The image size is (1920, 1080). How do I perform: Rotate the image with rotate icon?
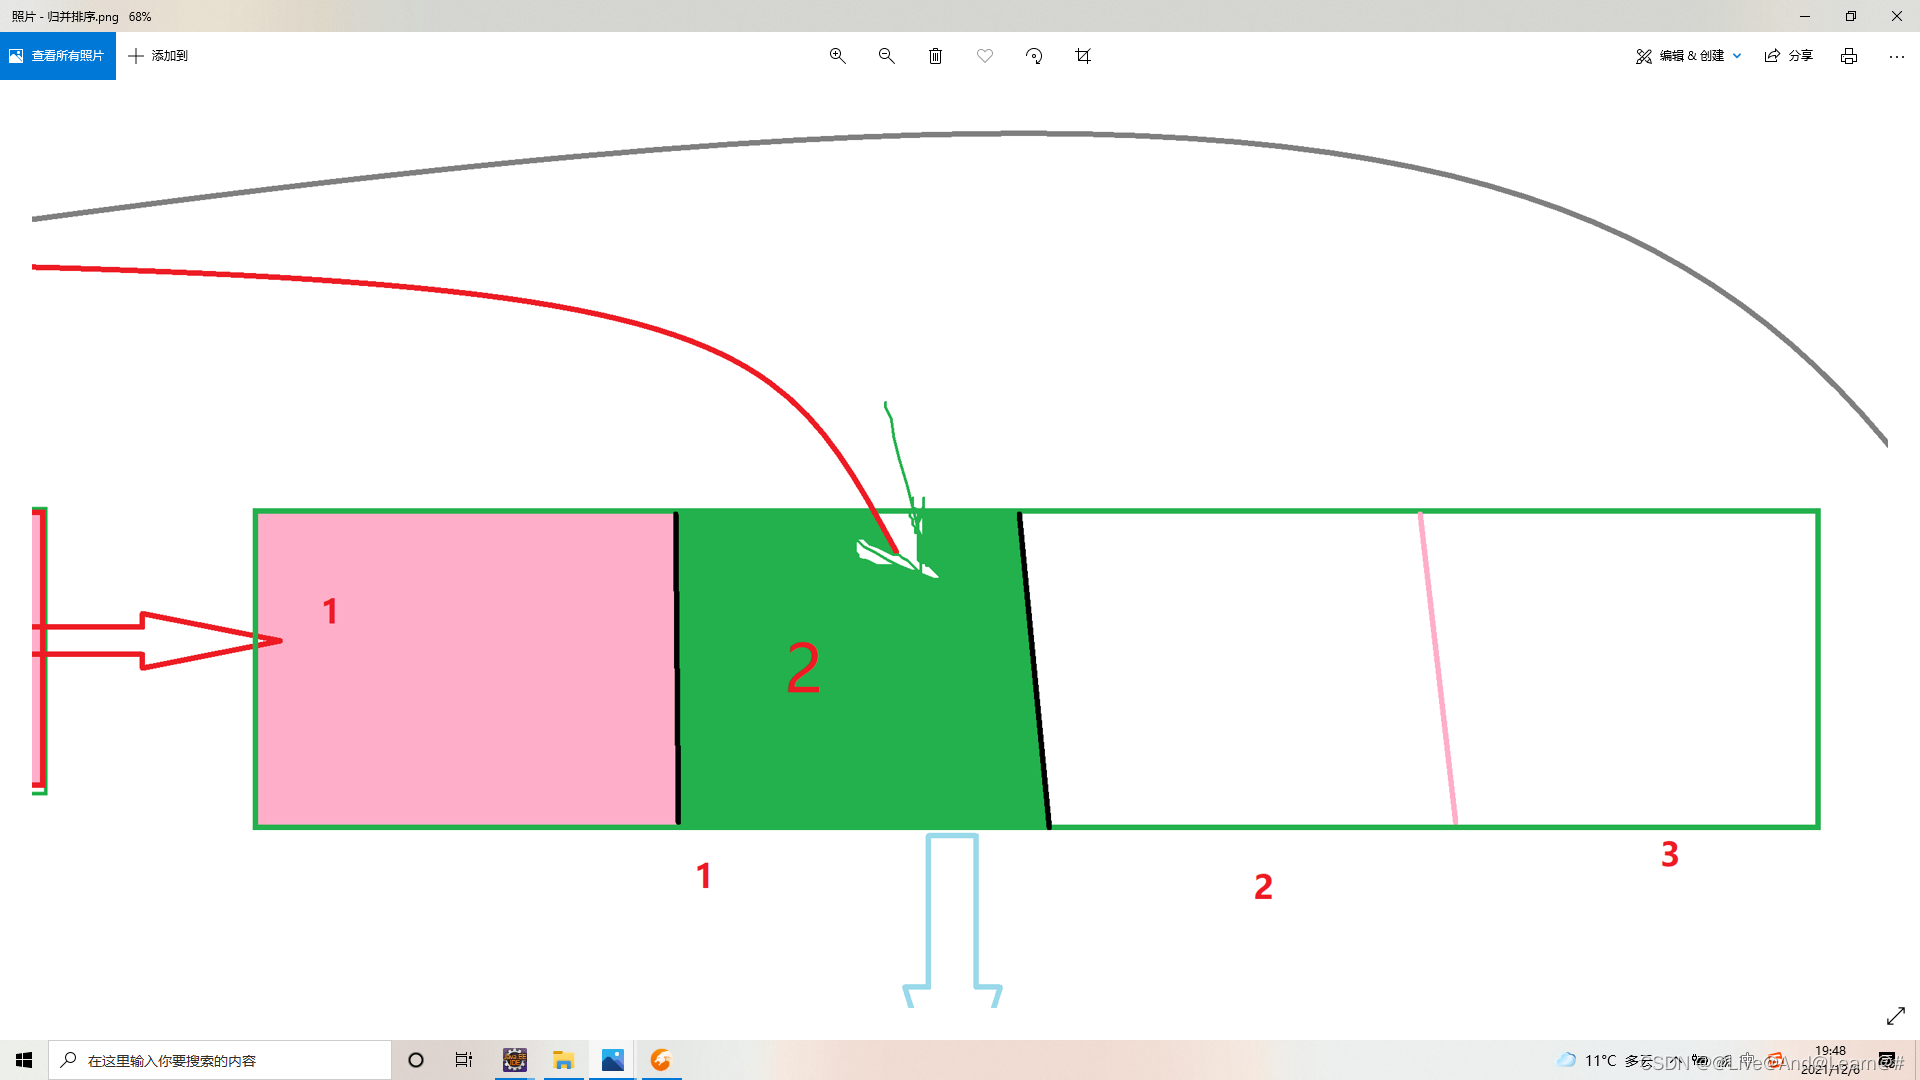click(1034, 56)
